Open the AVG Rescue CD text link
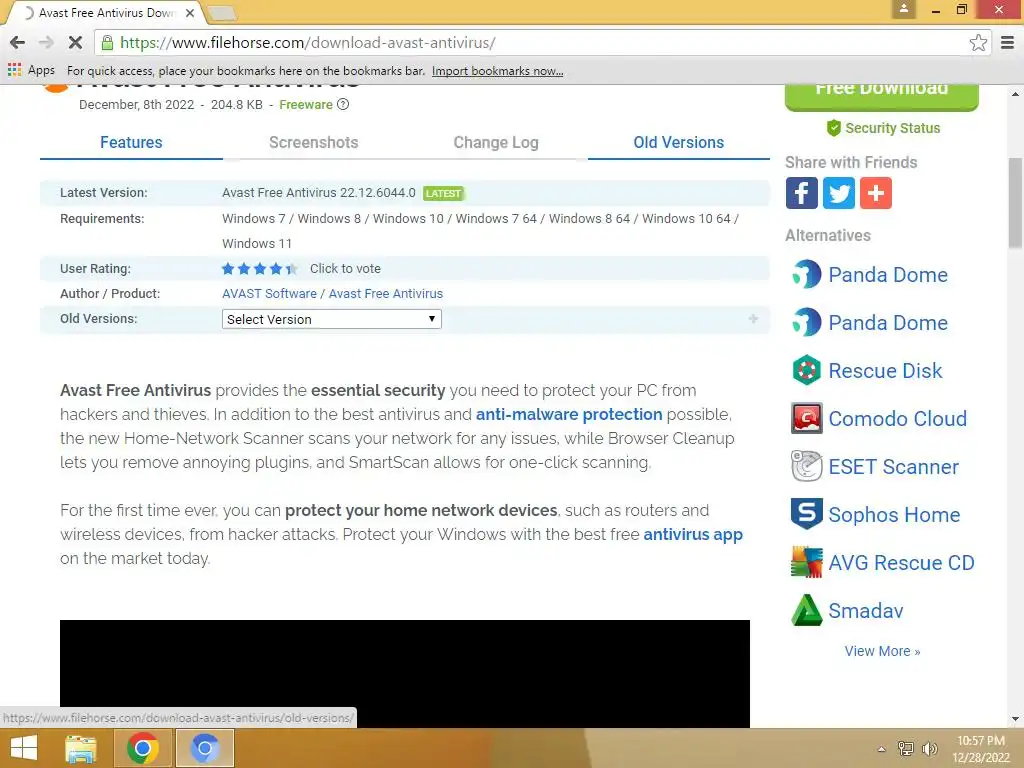Image resolution: width=1024 pixels, height=768 pixels. pos(901,562)
